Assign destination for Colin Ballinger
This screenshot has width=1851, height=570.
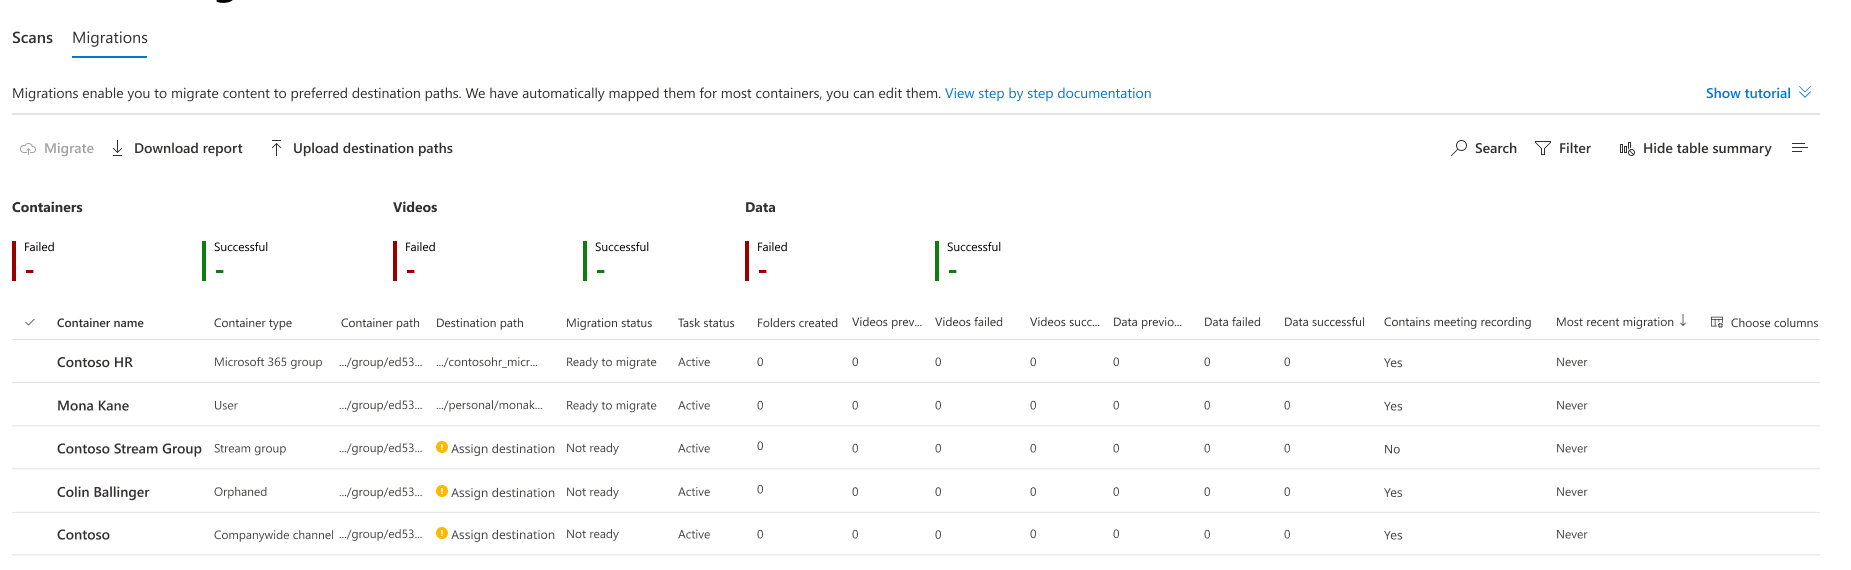pos(502,492)
